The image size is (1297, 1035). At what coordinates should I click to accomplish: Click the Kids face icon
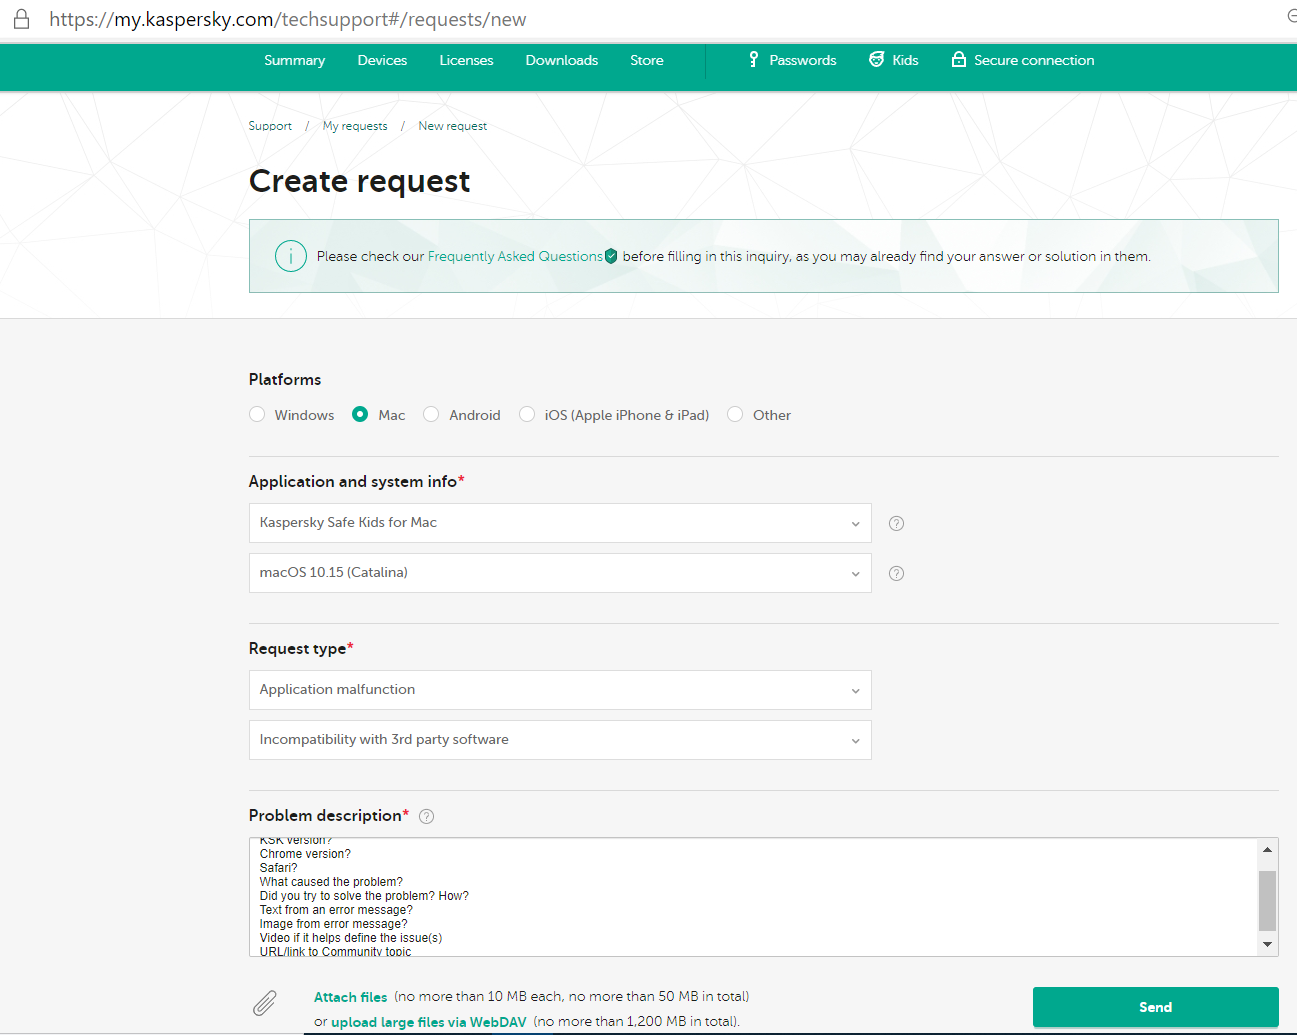tap(877, 60)
